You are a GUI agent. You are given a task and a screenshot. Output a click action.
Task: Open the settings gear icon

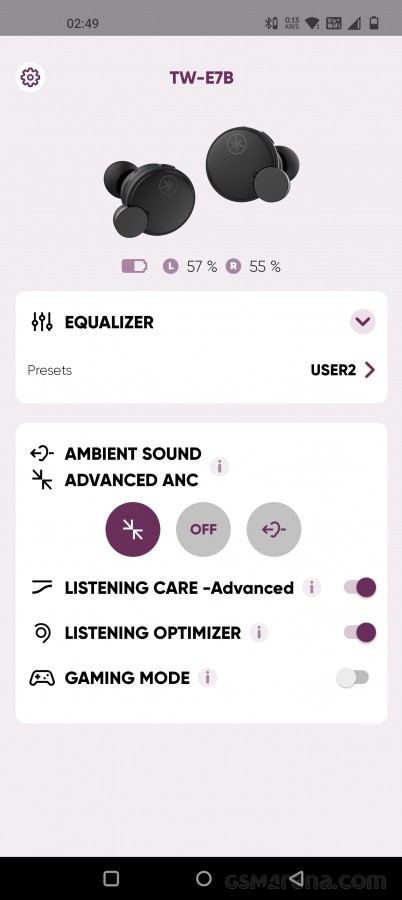point(30,77)
